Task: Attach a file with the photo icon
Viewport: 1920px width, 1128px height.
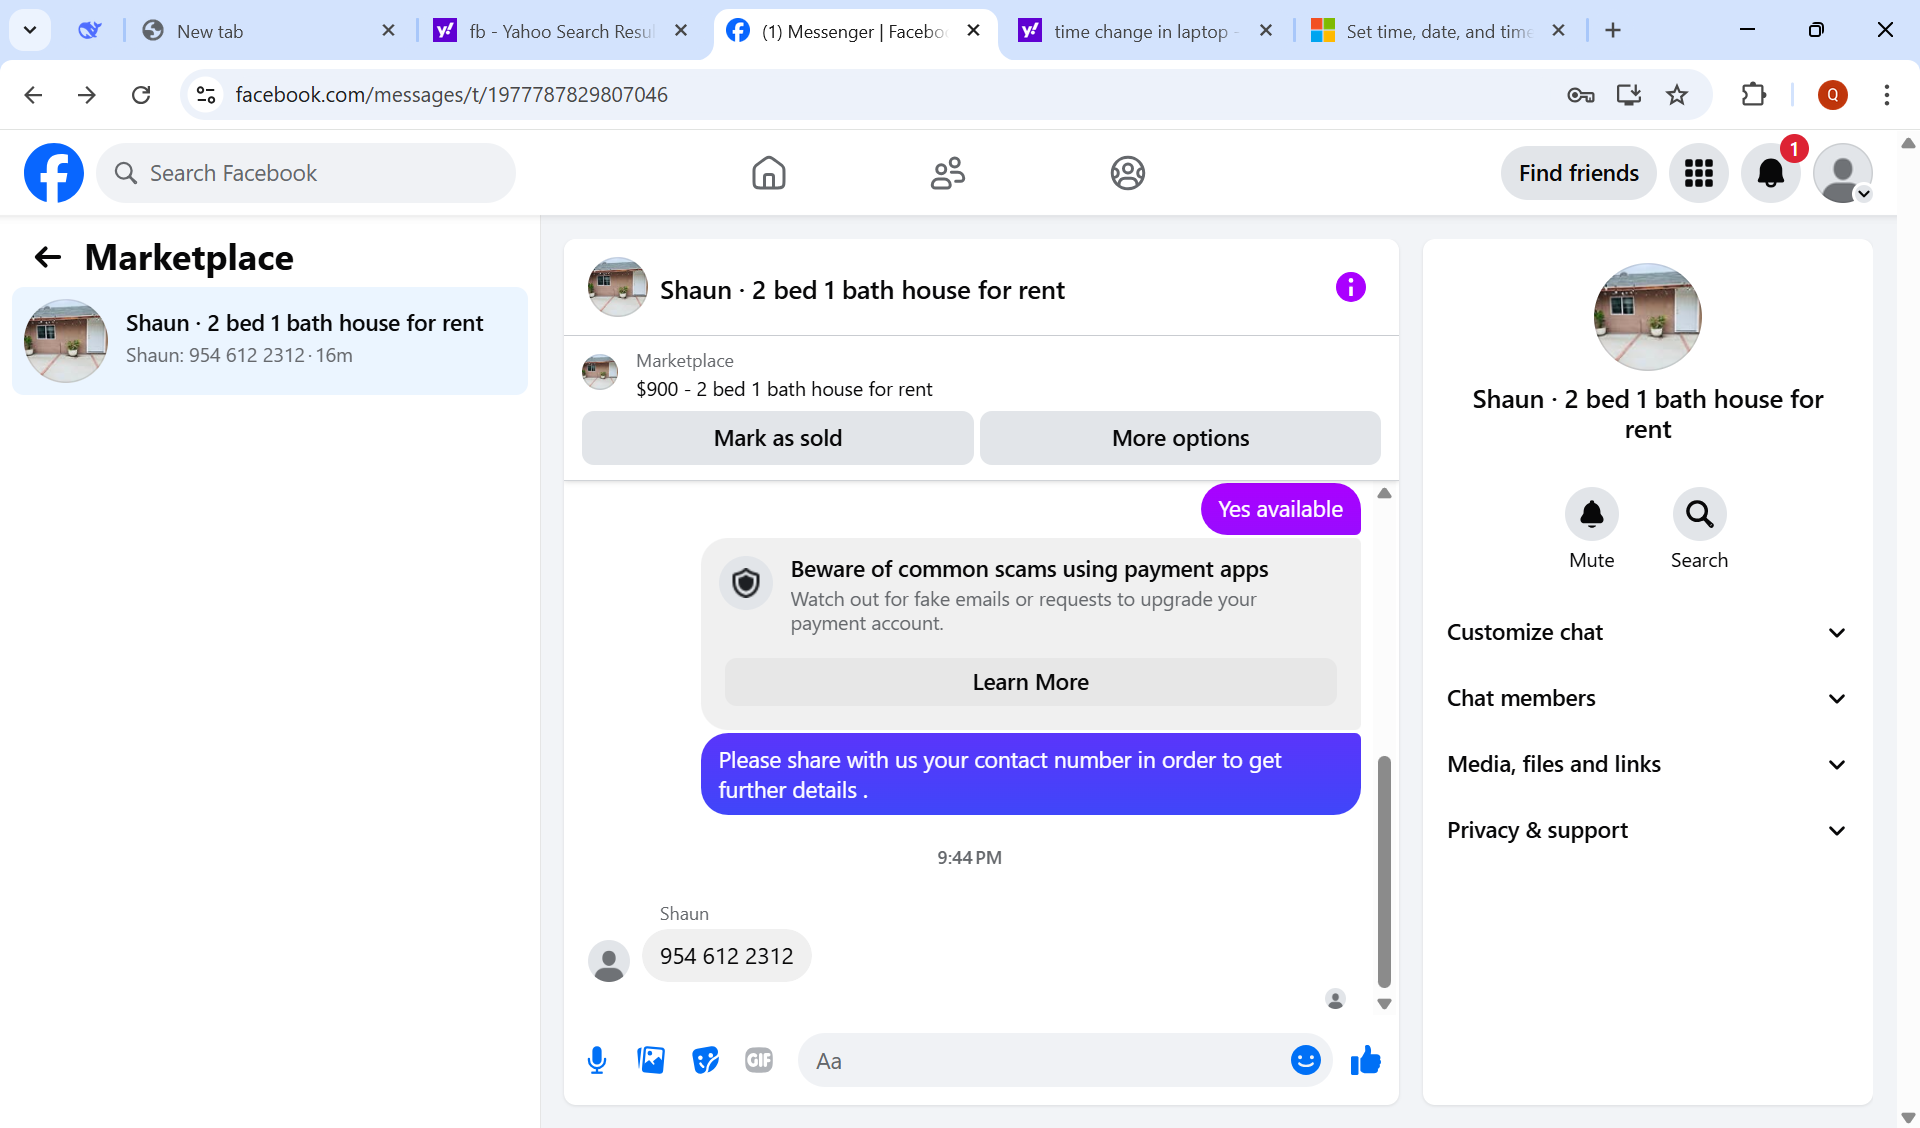Action: [651, 1060]
